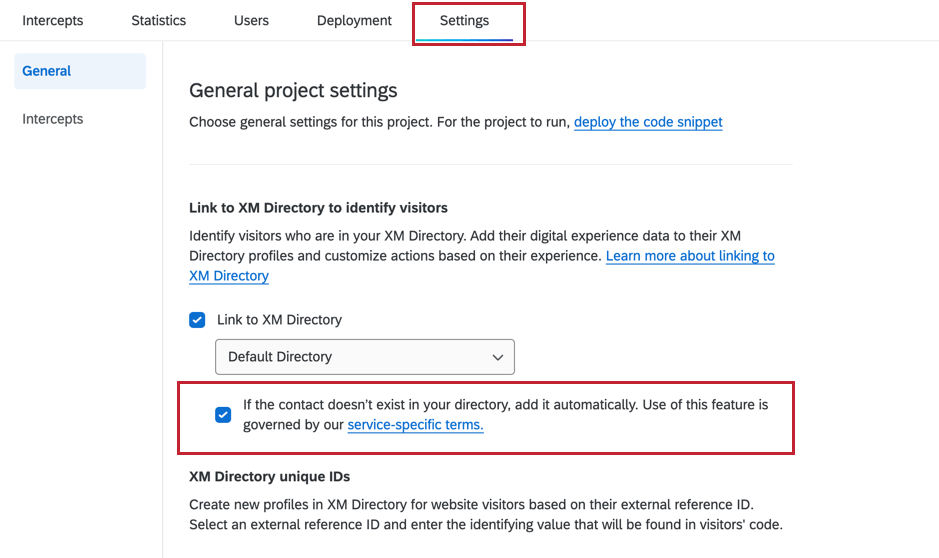Screen dimensions: 939x558
Task: Select General in the left sidebar
Action: (80, 71)
